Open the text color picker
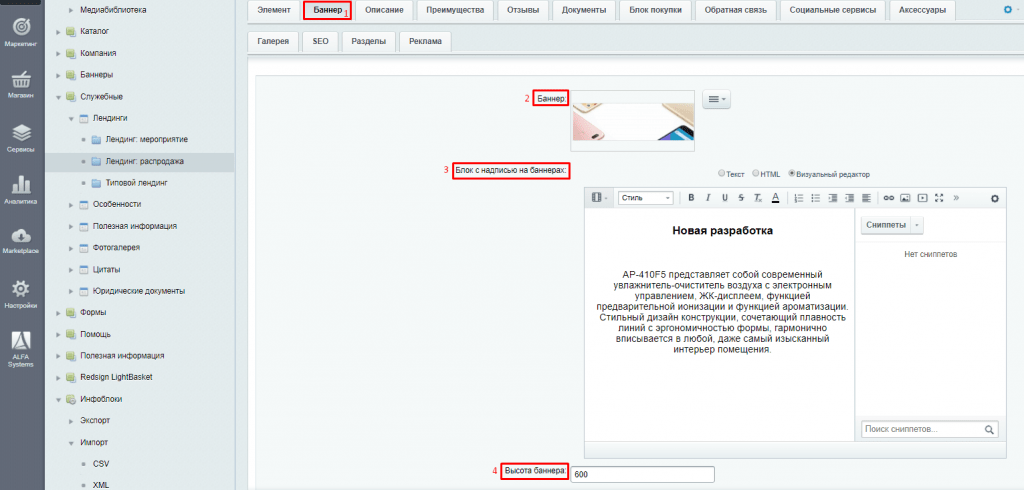Screen dimensions: 1024x490 pyautogui.click(x=775, y=198)
